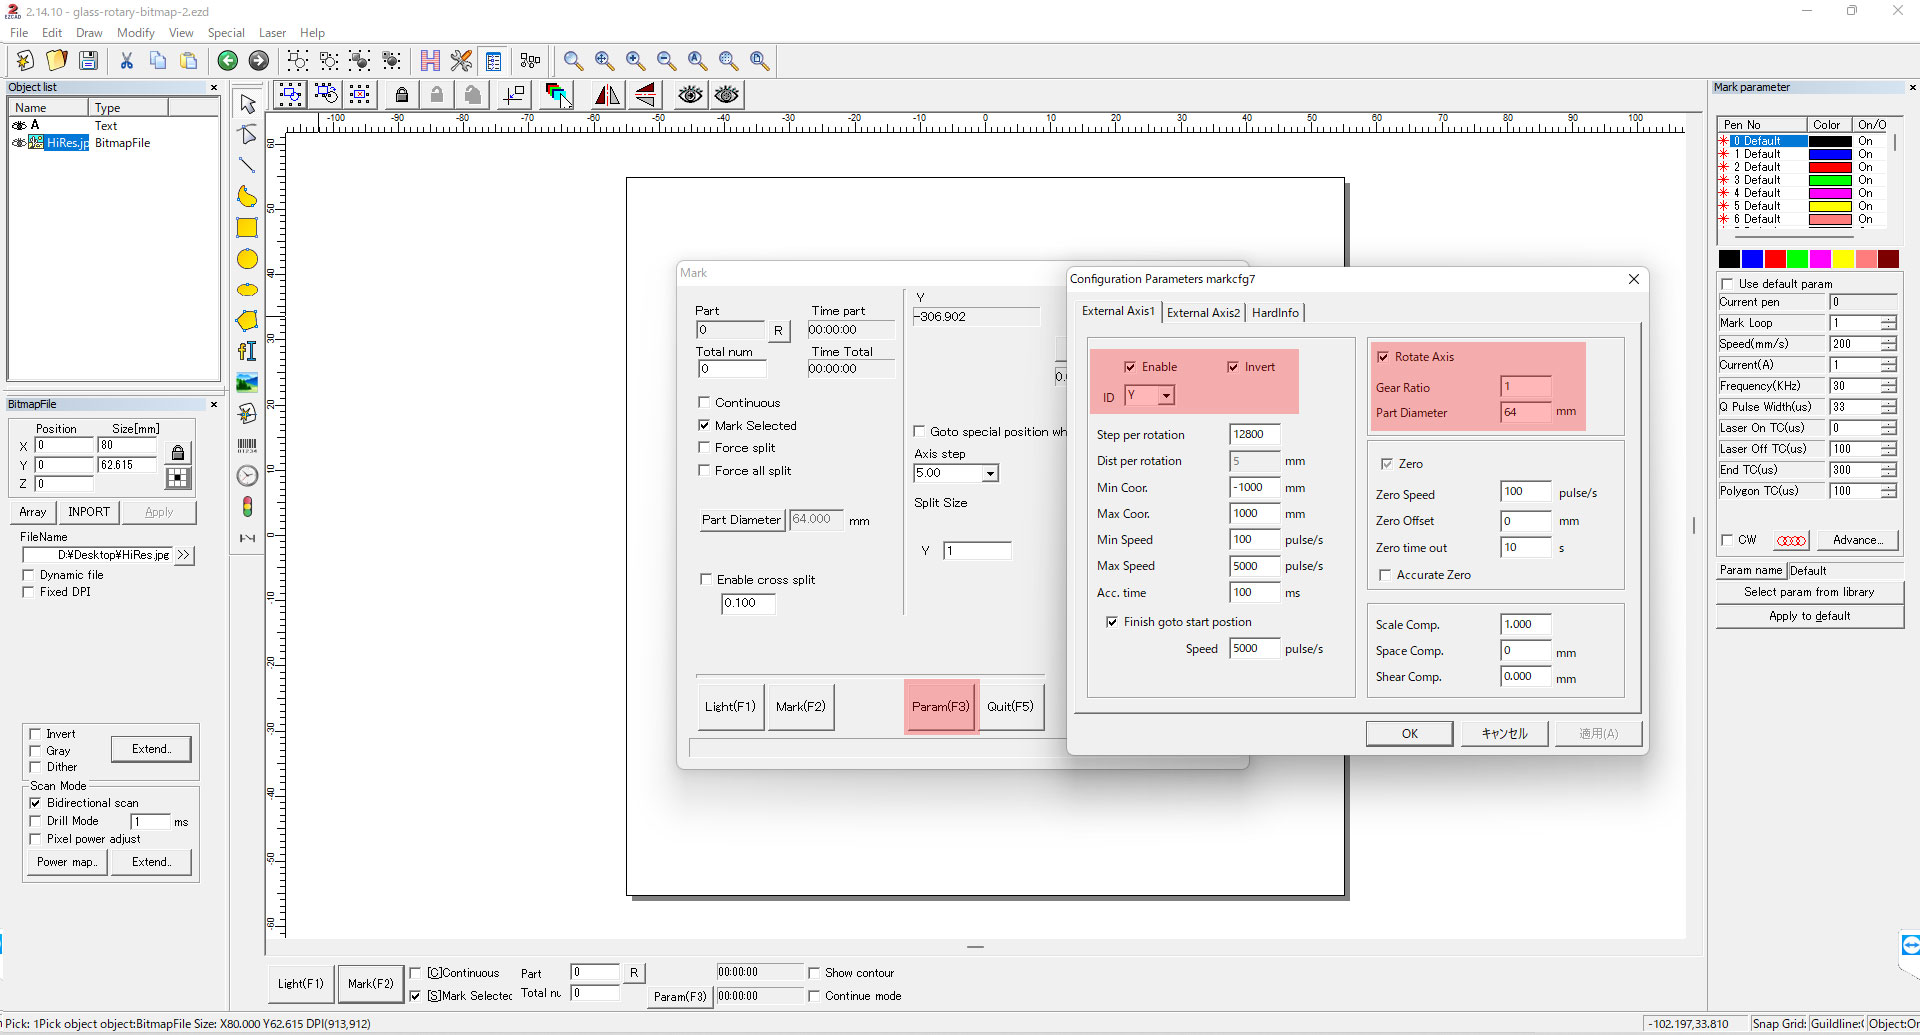Open the axis ID dropdown
Image resolution: width=1920 pixels, height=1035 pixels.
point(1166,396)
